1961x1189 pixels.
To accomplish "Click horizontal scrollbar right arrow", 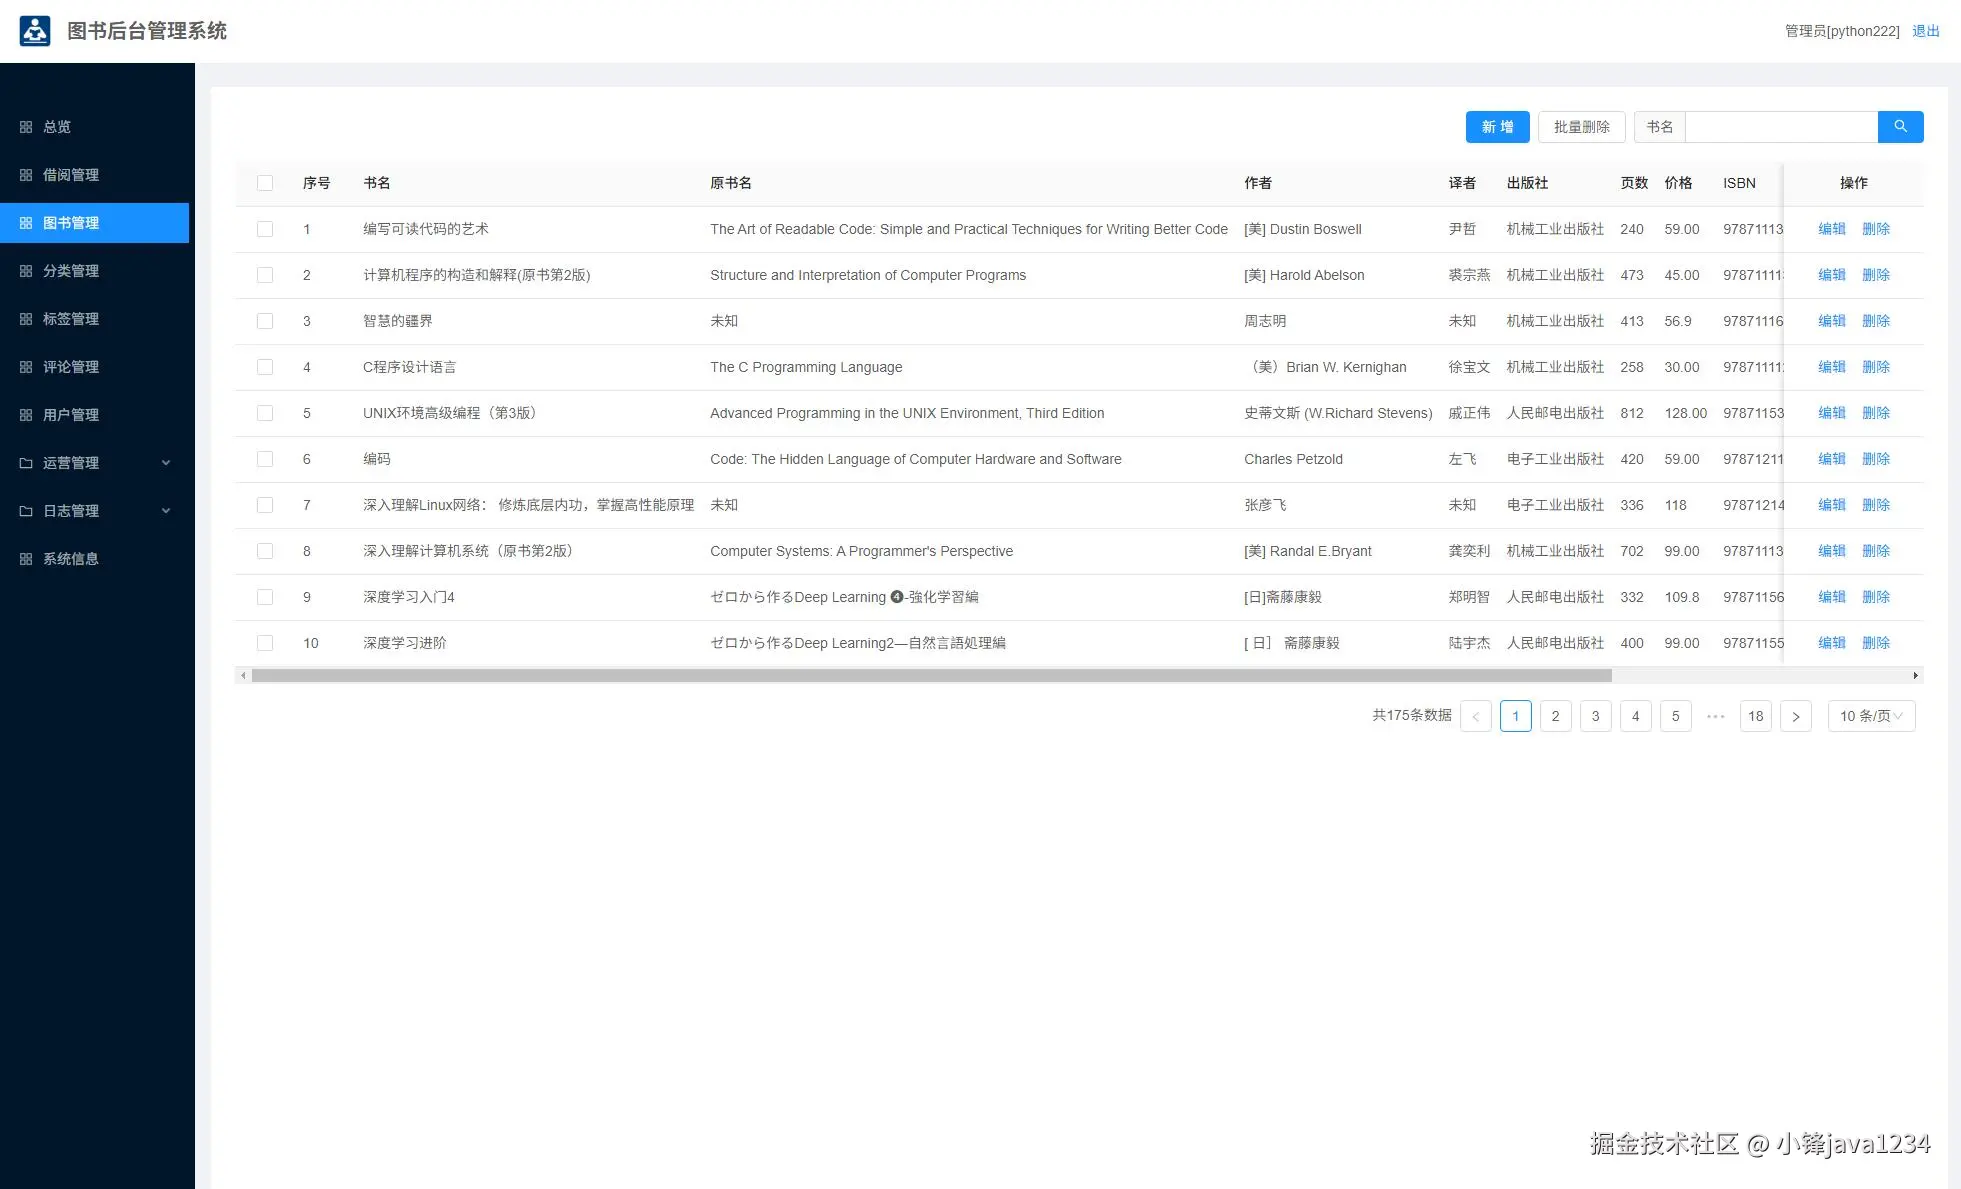I will (1915, 676).
